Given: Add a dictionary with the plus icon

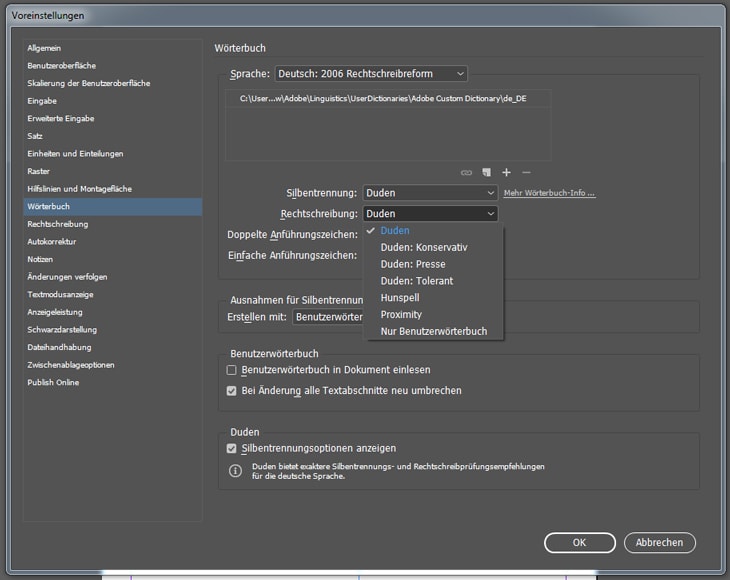Looking at the screenshot, I should click(x=506, y=173).
